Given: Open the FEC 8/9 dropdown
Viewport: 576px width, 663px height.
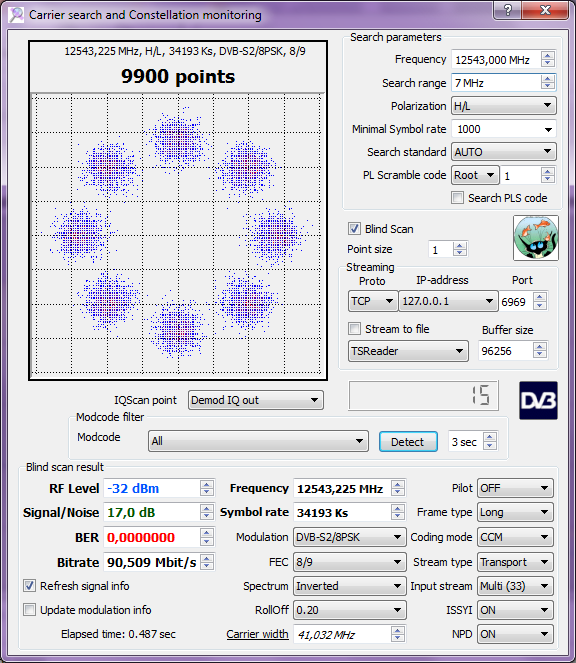Looking at the screenshot, I should pos(349,562).
